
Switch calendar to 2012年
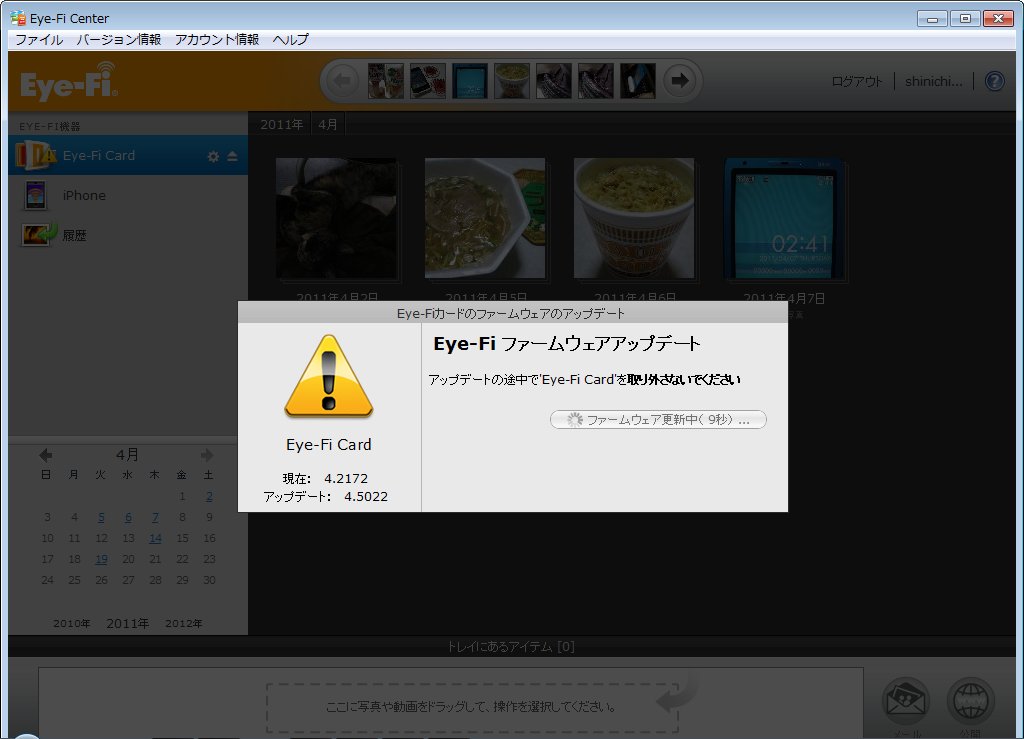pos(184,623)
